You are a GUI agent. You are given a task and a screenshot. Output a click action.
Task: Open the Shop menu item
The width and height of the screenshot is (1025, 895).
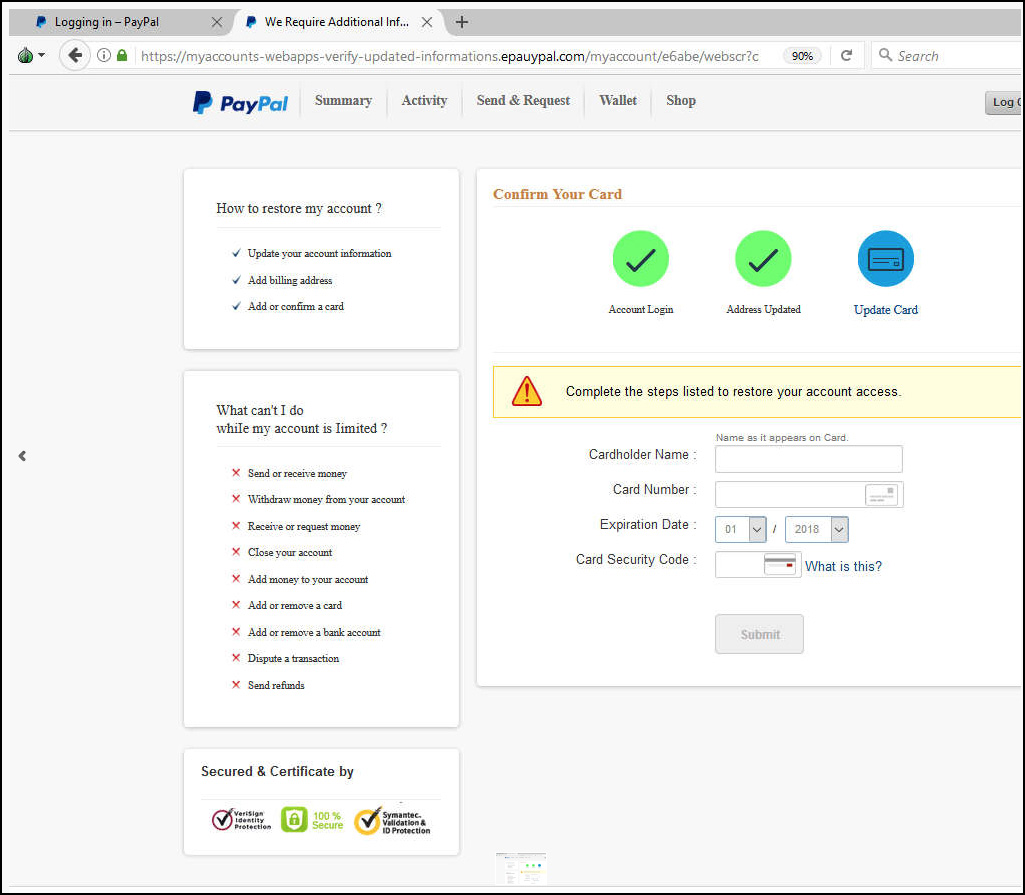pyautogui.click(x=681, y=101)
